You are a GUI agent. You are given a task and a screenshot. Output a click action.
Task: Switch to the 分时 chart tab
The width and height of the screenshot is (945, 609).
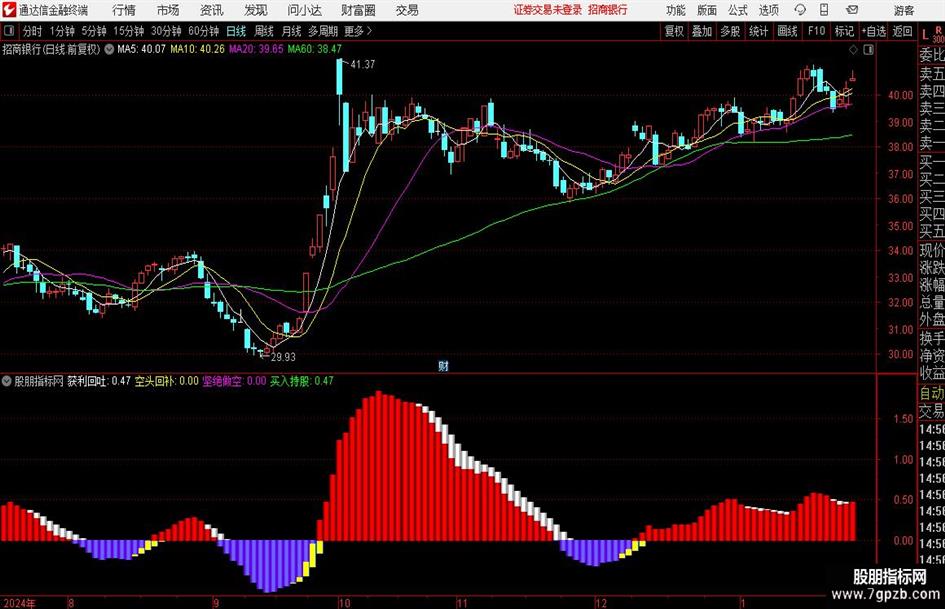[32, 31]
